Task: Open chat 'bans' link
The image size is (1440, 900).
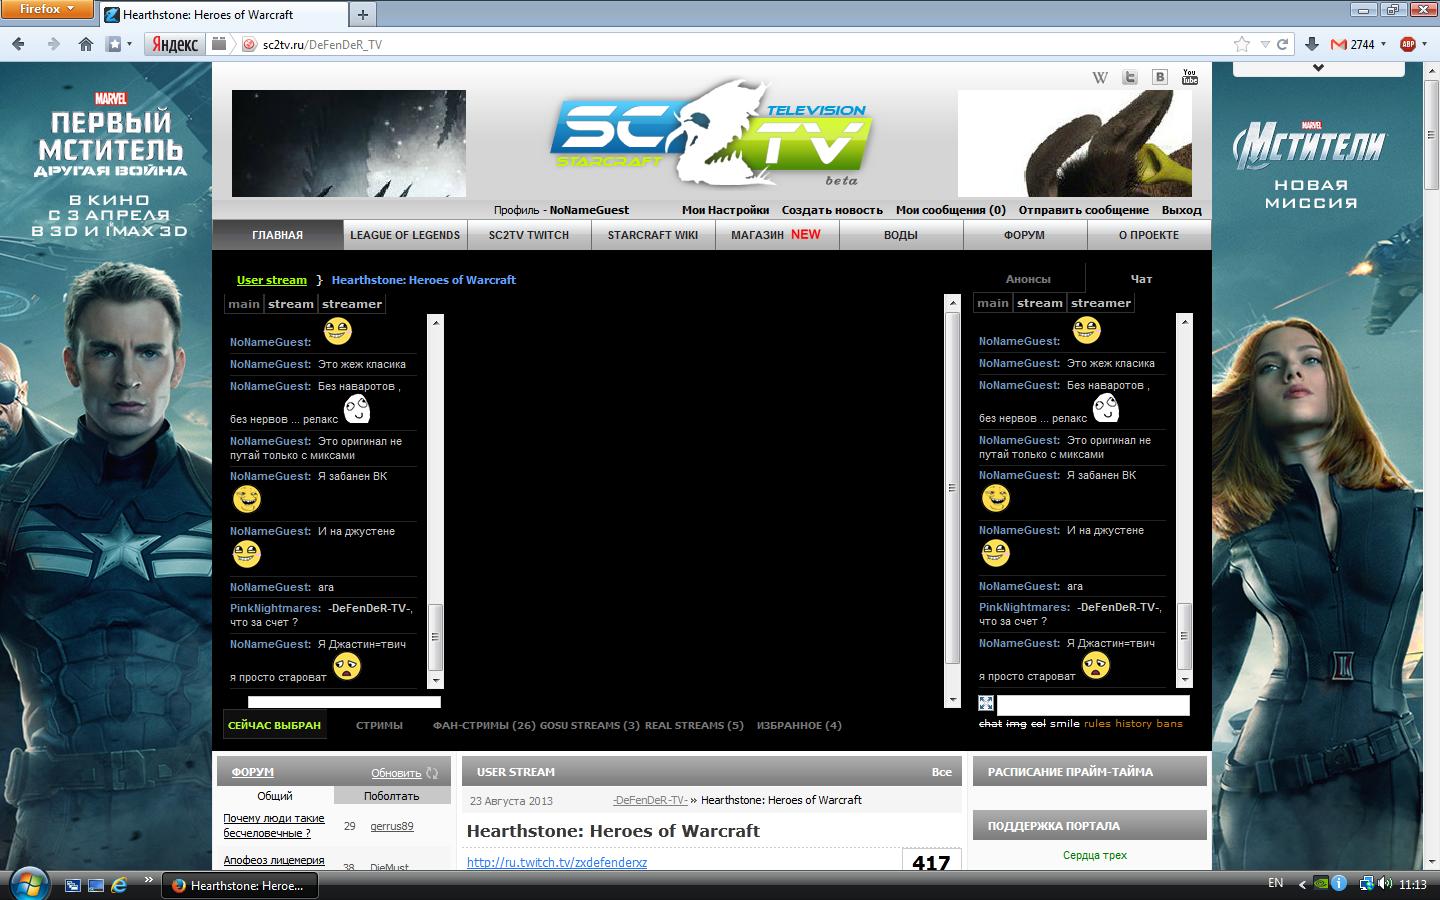Action: coord(1169,723)
